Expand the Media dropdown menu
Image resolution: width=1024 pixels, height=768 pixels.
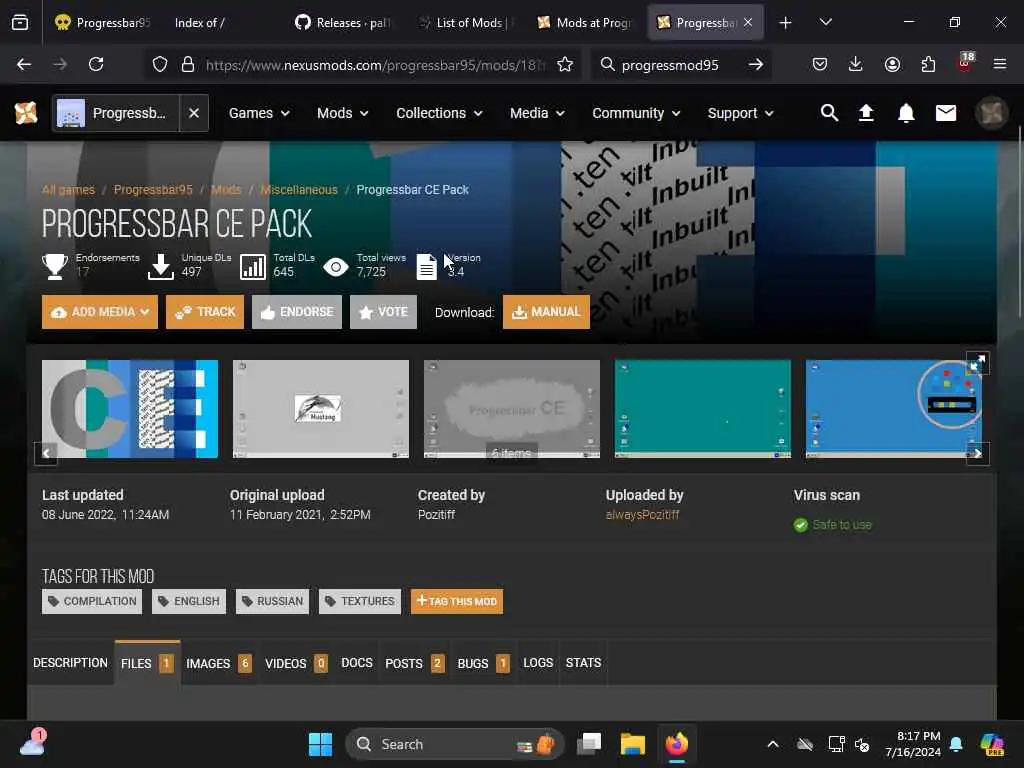pyautogui.click(x=537, y=113)
